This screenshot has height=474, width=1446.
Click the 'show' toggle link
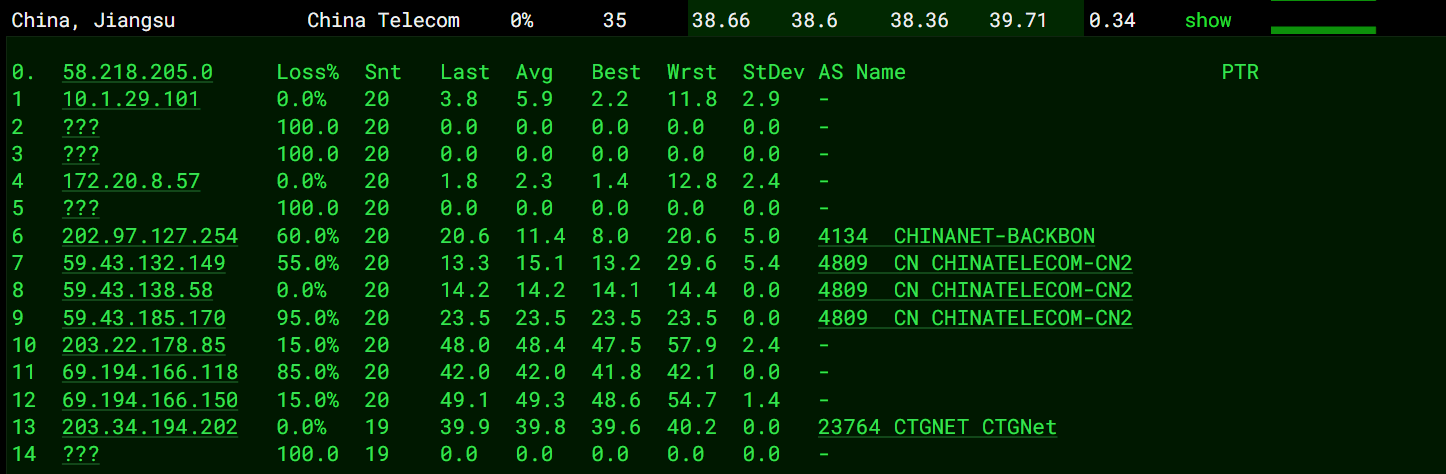coord(1207,20)
